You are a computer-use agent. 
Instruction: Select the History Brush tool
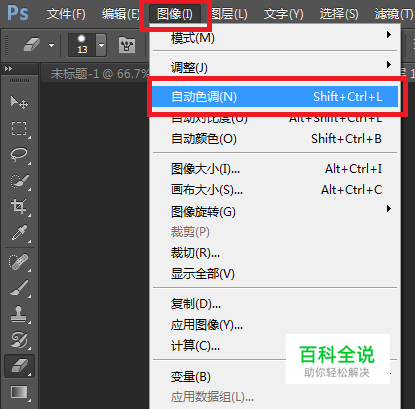19,340
